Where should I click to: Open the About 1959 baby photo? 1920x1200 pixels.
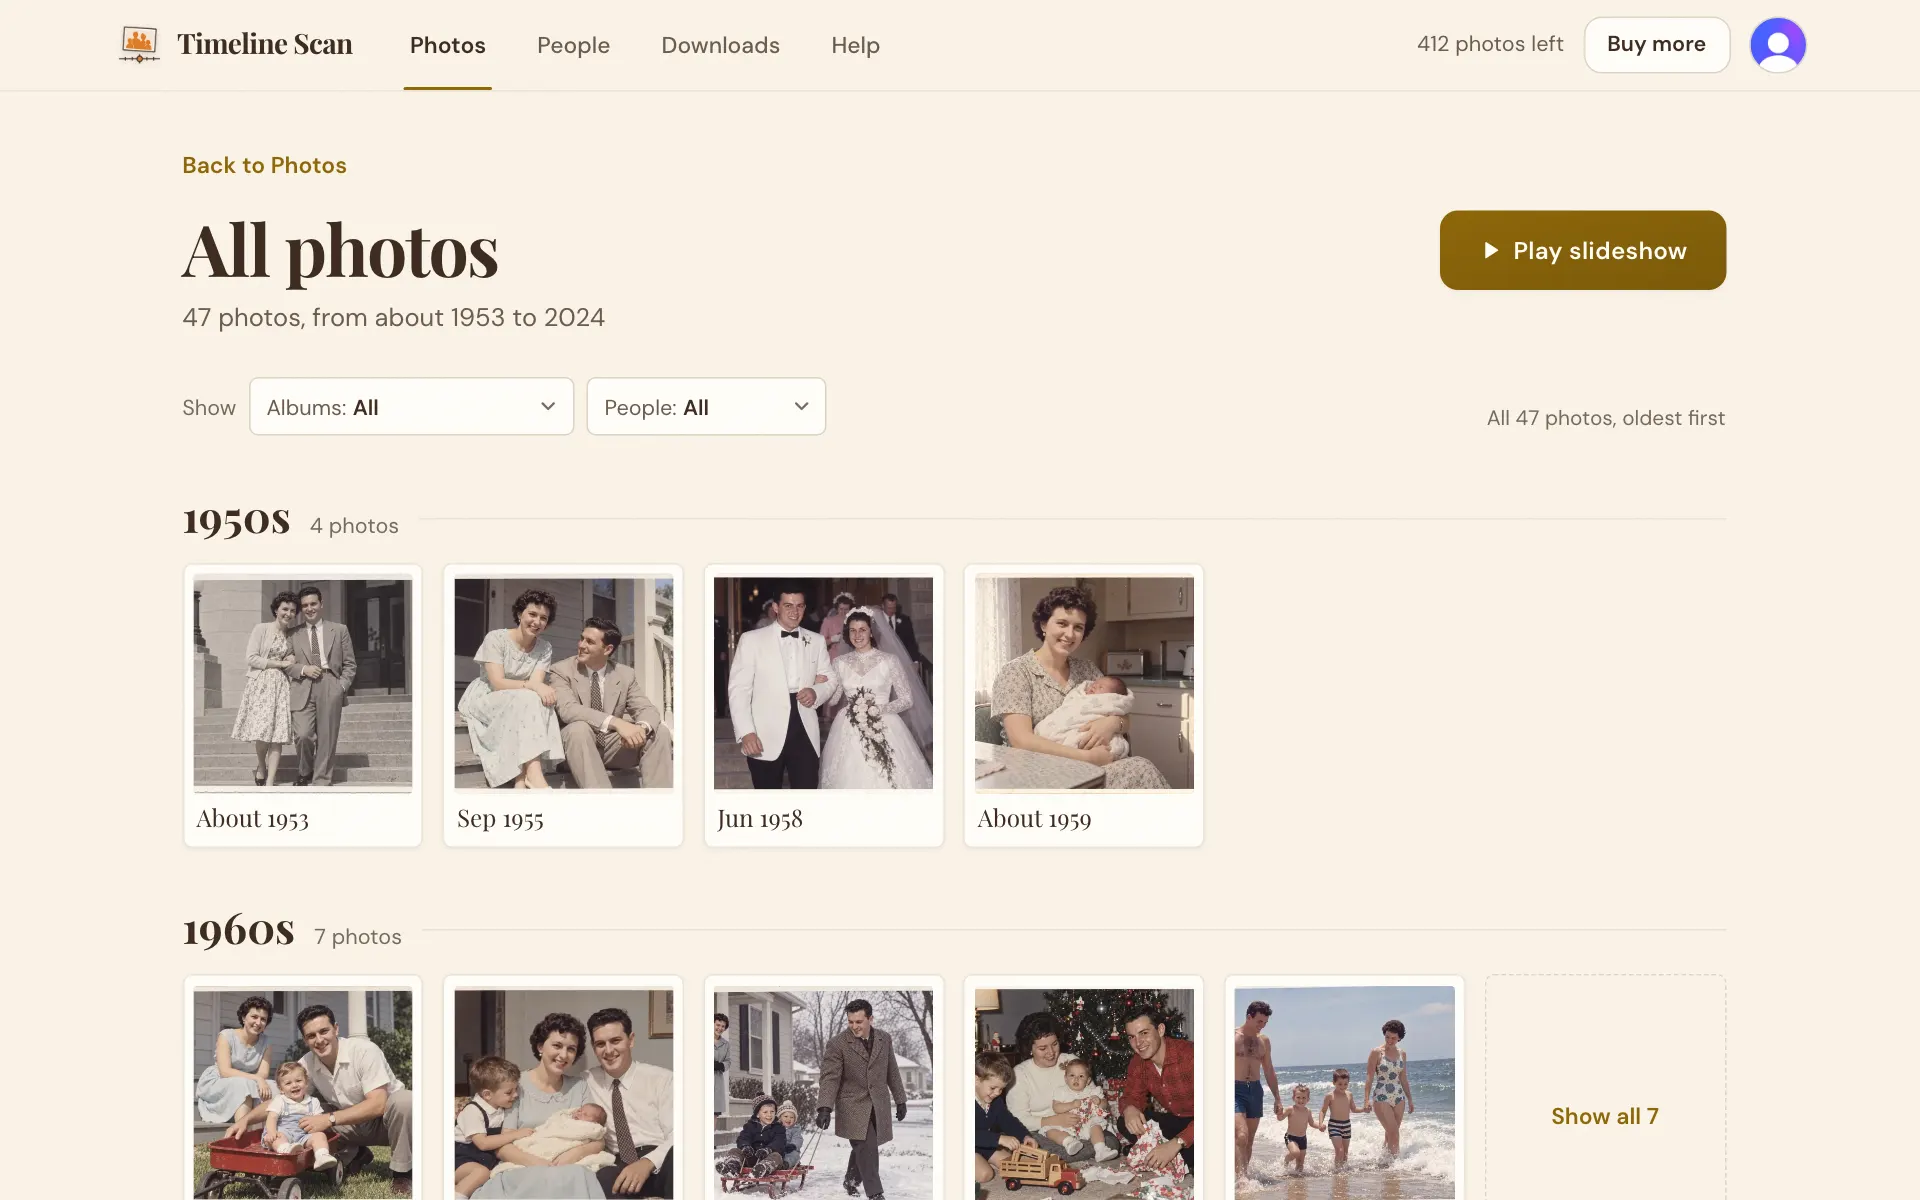tap(1084, 706)
